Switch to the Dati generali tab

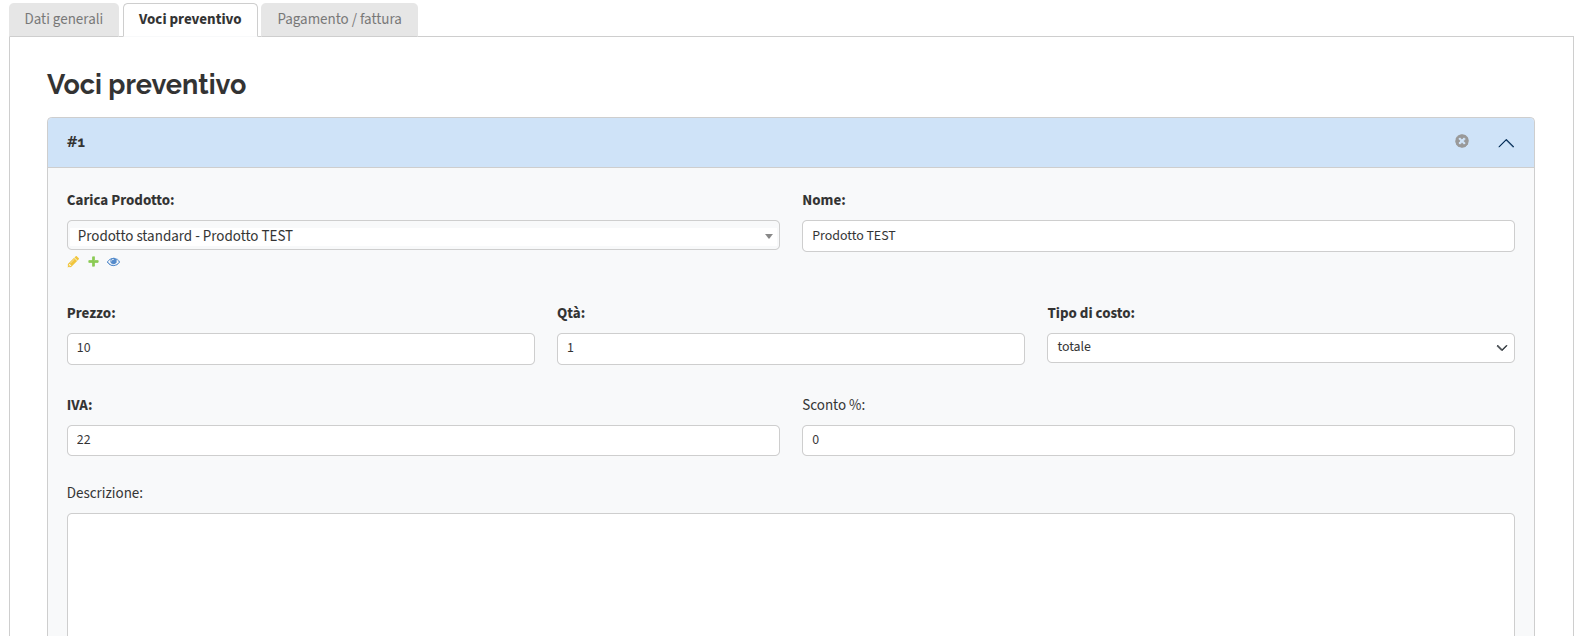pyautogui.click(x=64, y=19)
